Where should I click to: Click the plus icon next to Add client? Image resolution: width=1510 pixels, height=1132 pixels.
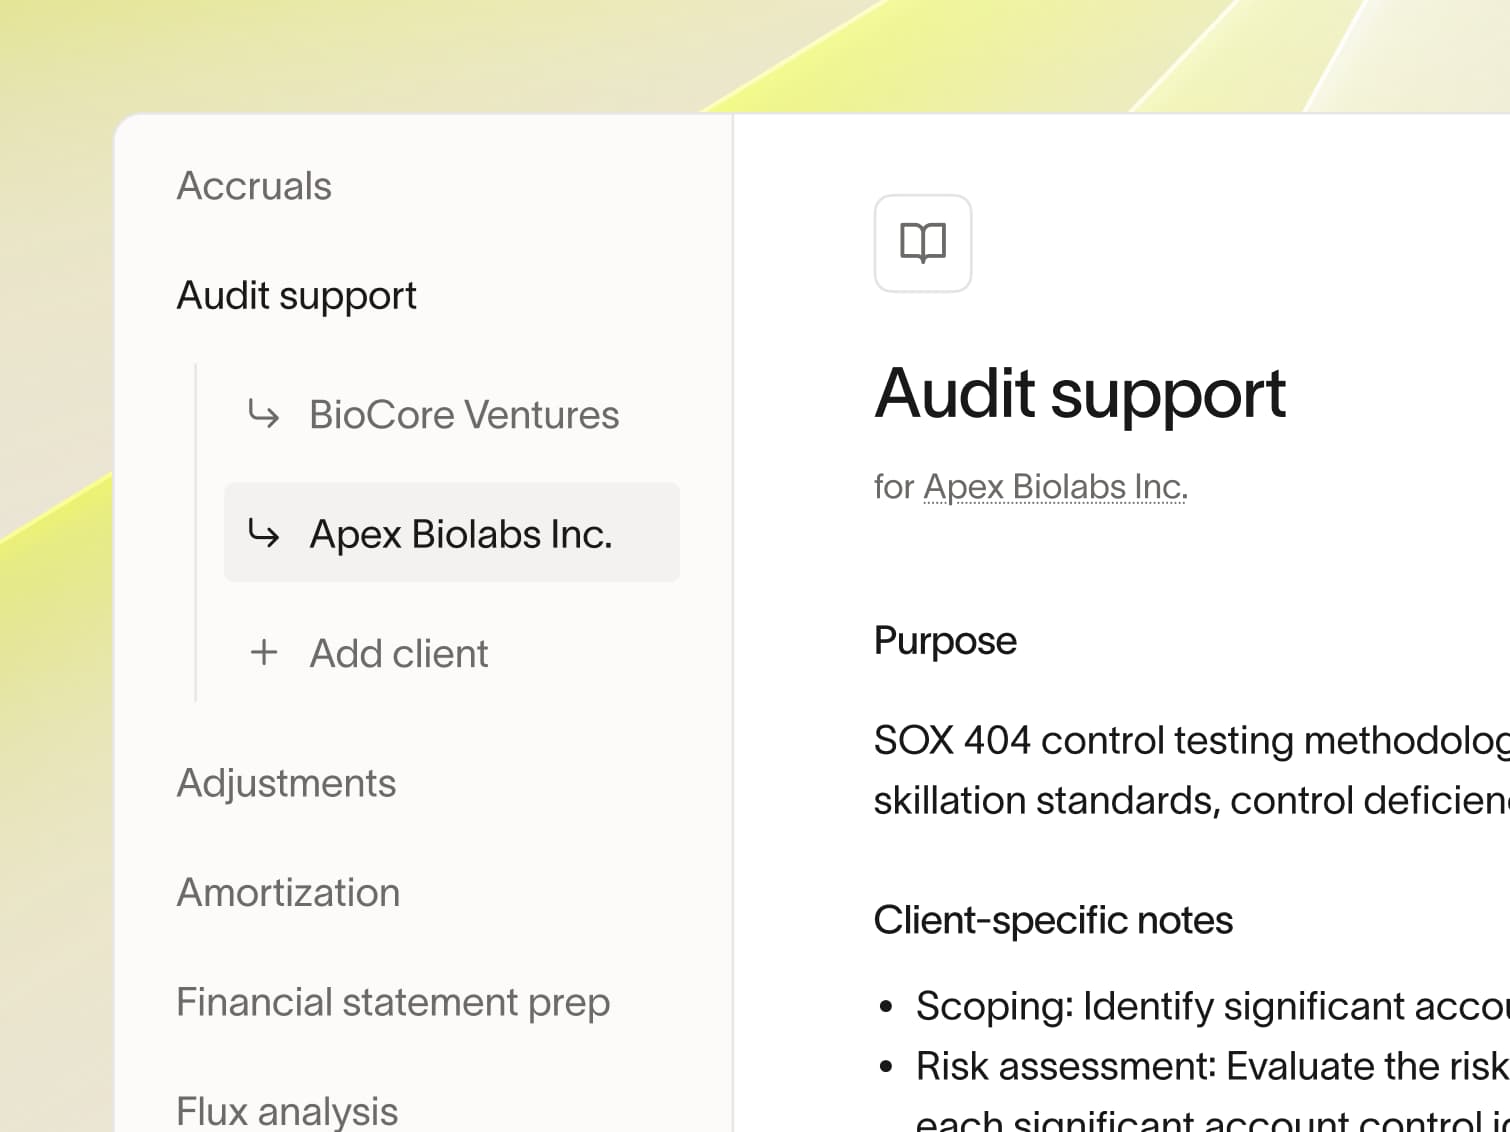pyautogui.click(x=264, y=653)
